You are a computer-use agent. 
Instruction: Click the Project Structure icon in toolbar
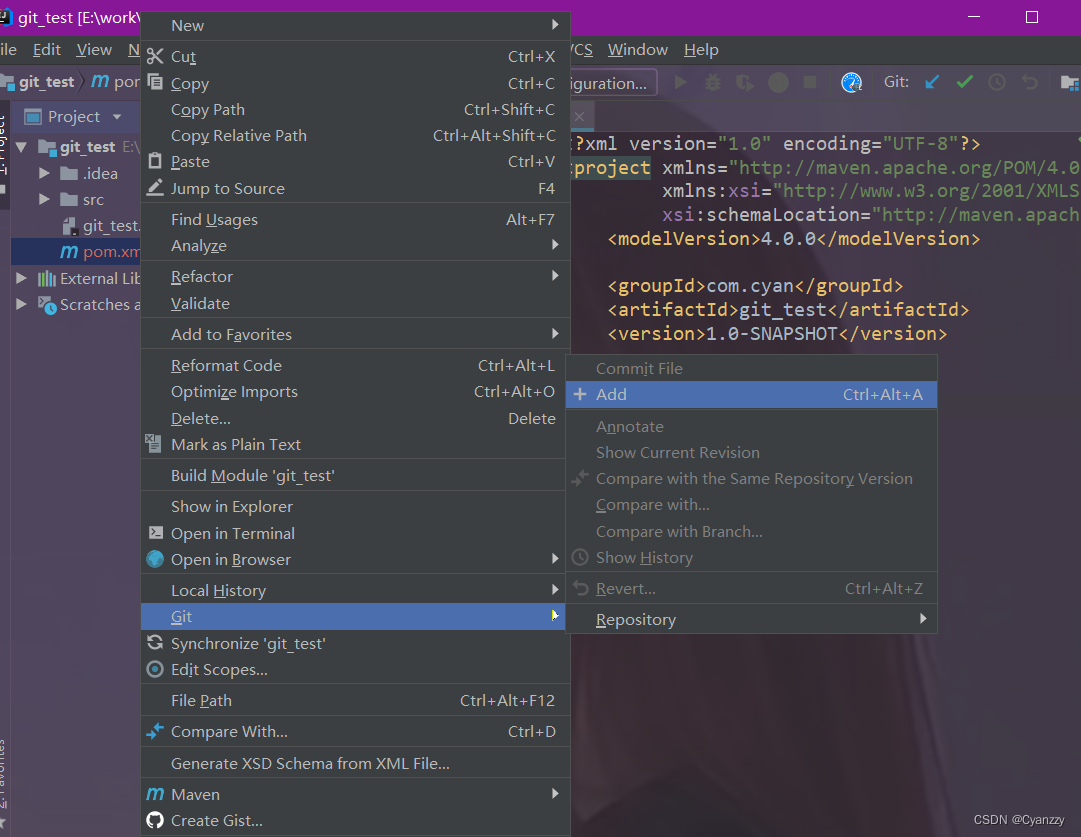1069,83
